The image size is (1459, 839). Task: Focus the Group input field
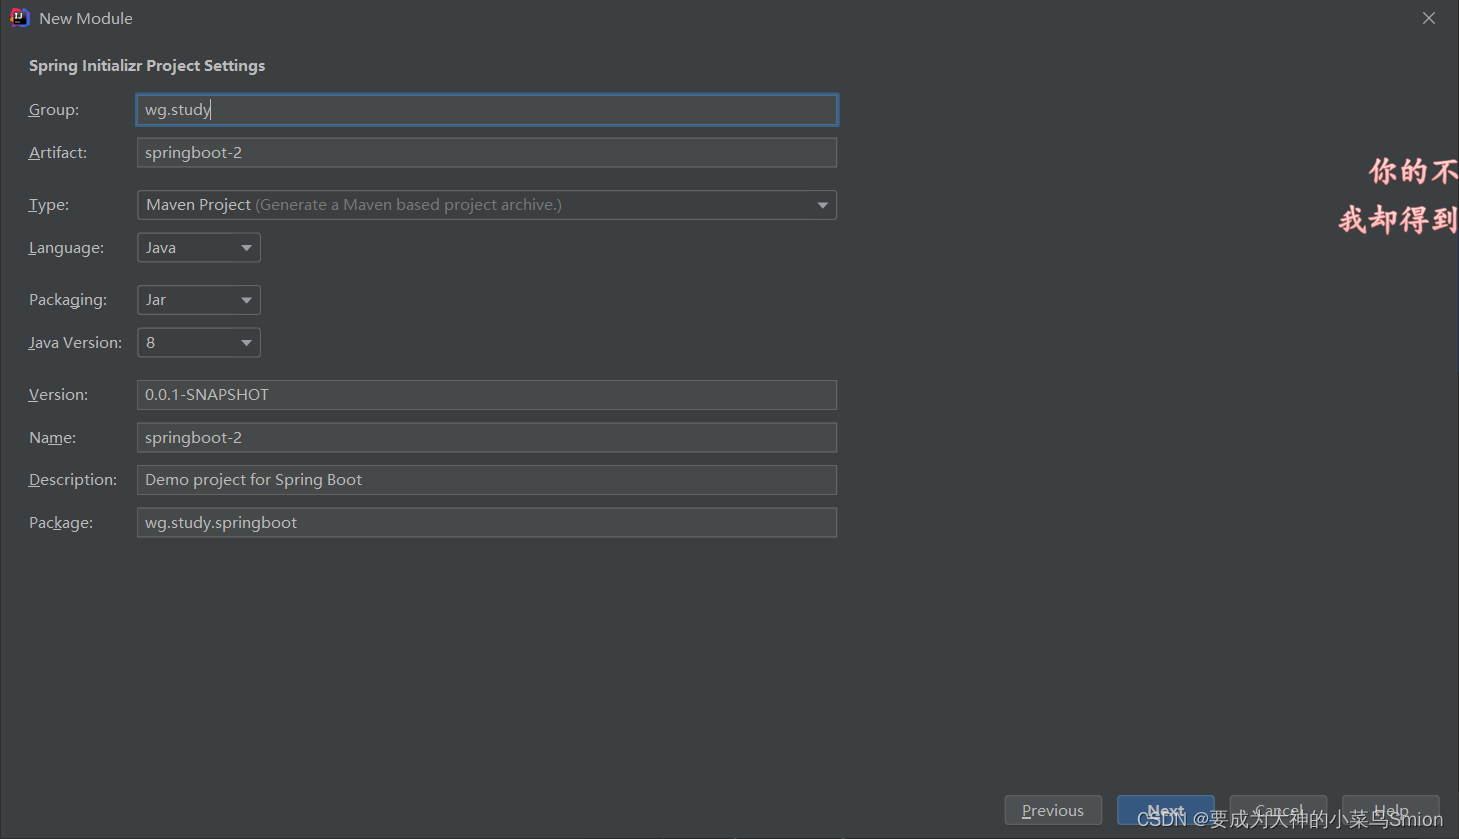(487, 110)
